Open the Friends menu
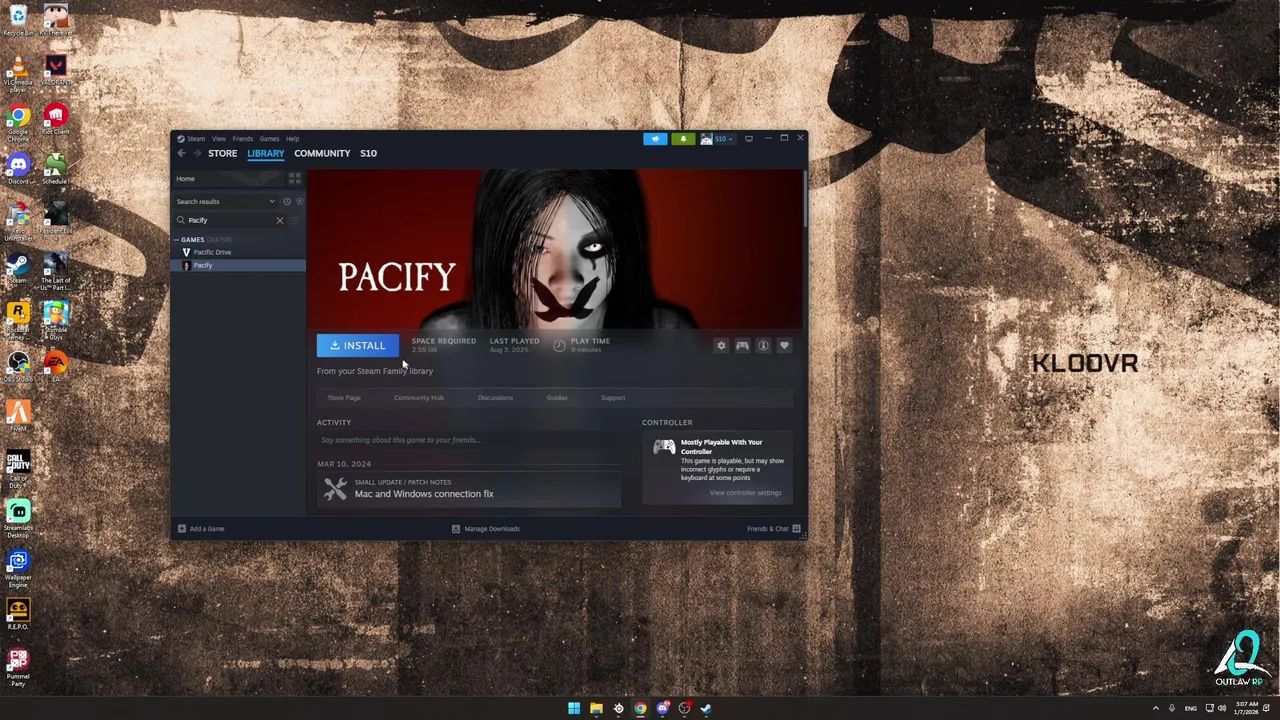The width and height of the screenshot is (1280, 720). [x=242, y=139]
